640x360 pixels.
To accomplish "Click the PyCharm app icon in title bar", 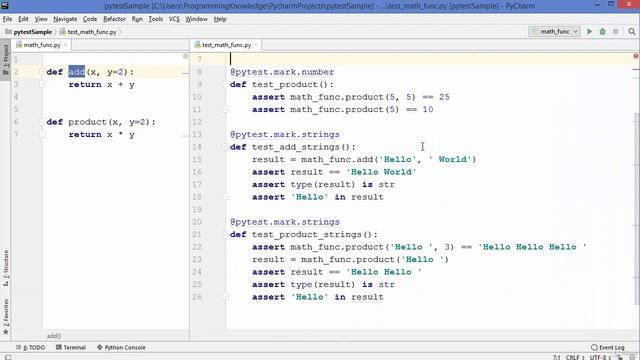I will (5, 5).
